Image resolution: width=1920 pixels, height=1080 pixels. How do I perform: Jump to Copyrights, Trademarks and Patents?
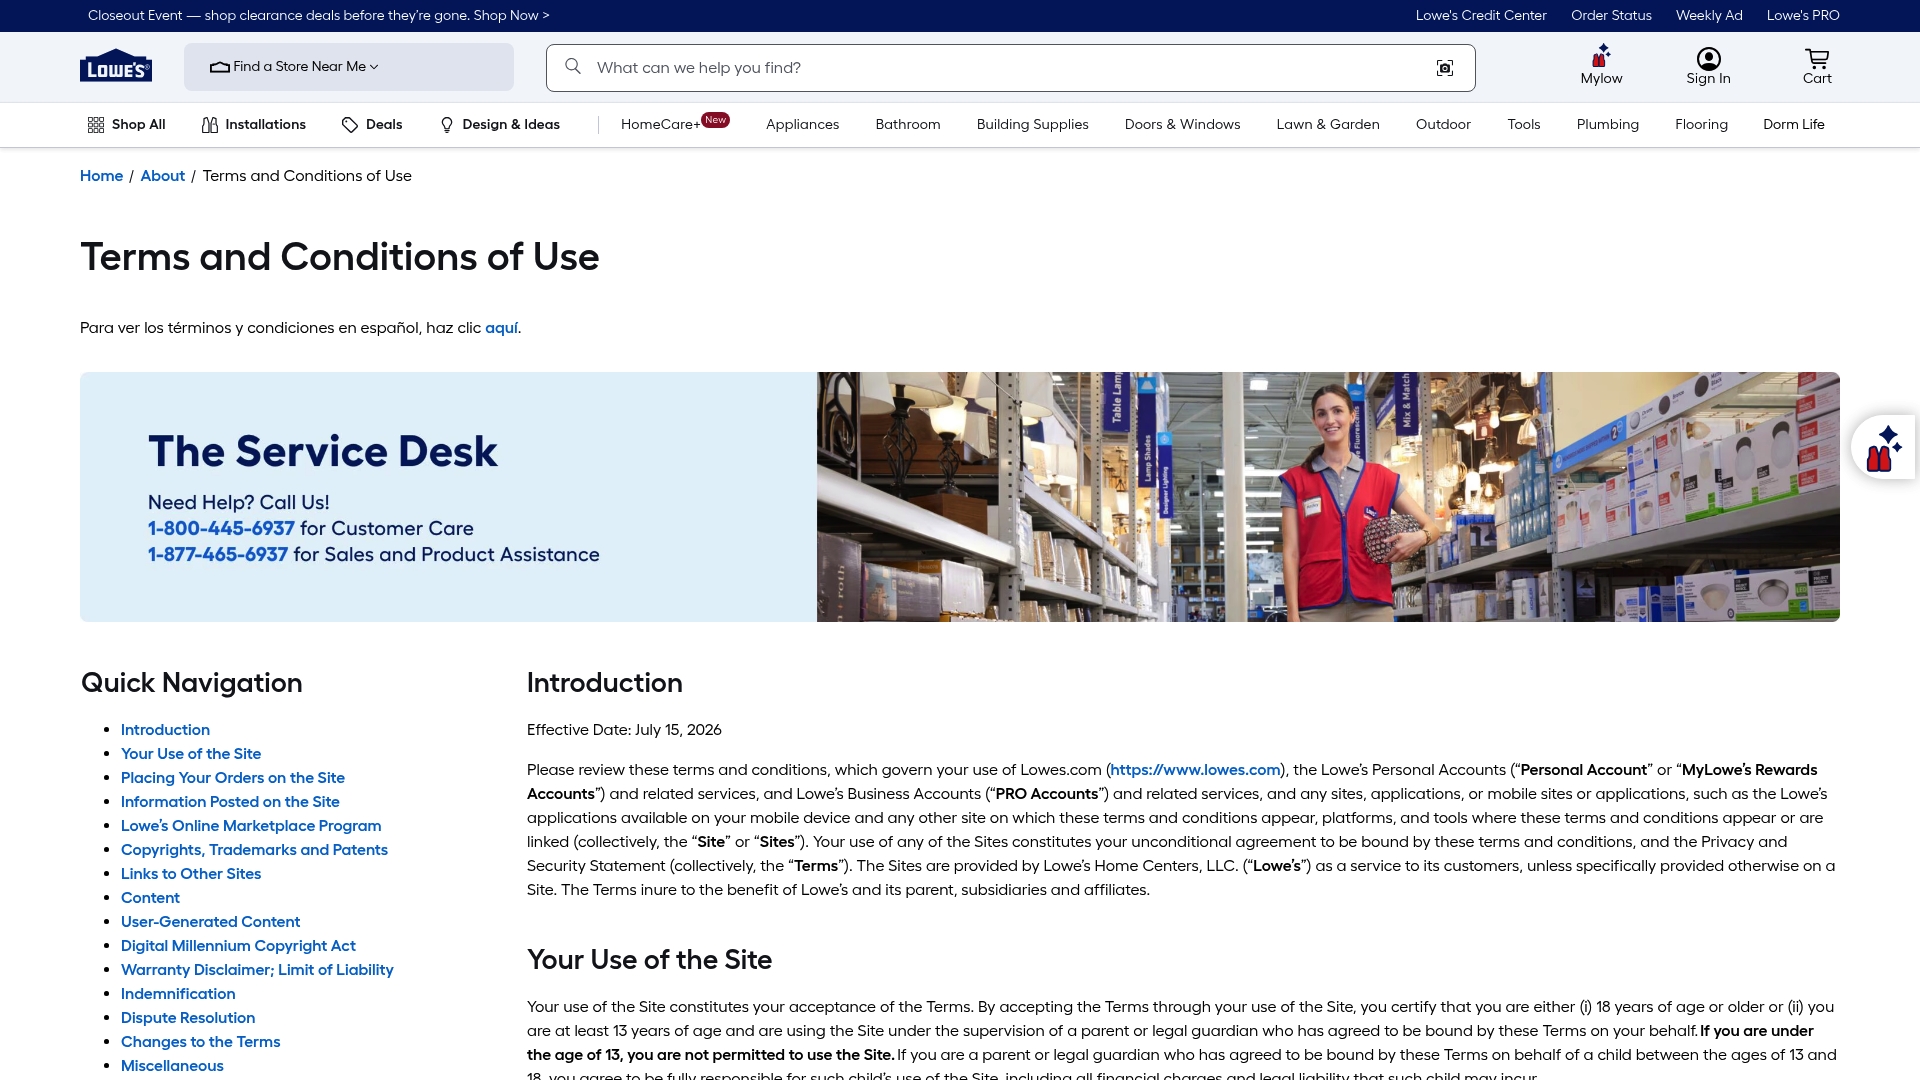click(254, 850)
